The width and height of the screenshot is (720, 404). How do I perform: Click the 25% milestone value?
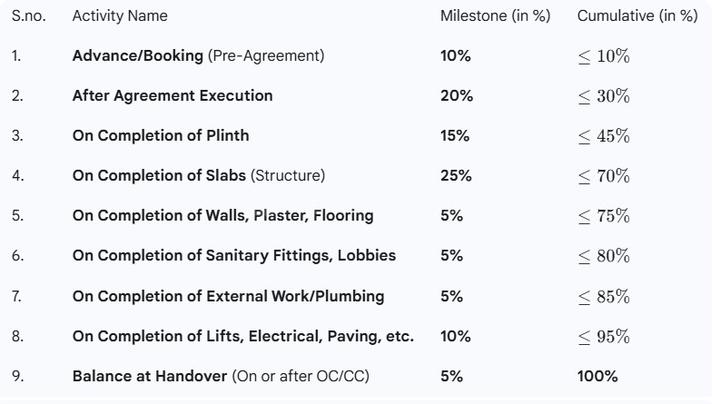pyautogui.click(x=456, y=176)
